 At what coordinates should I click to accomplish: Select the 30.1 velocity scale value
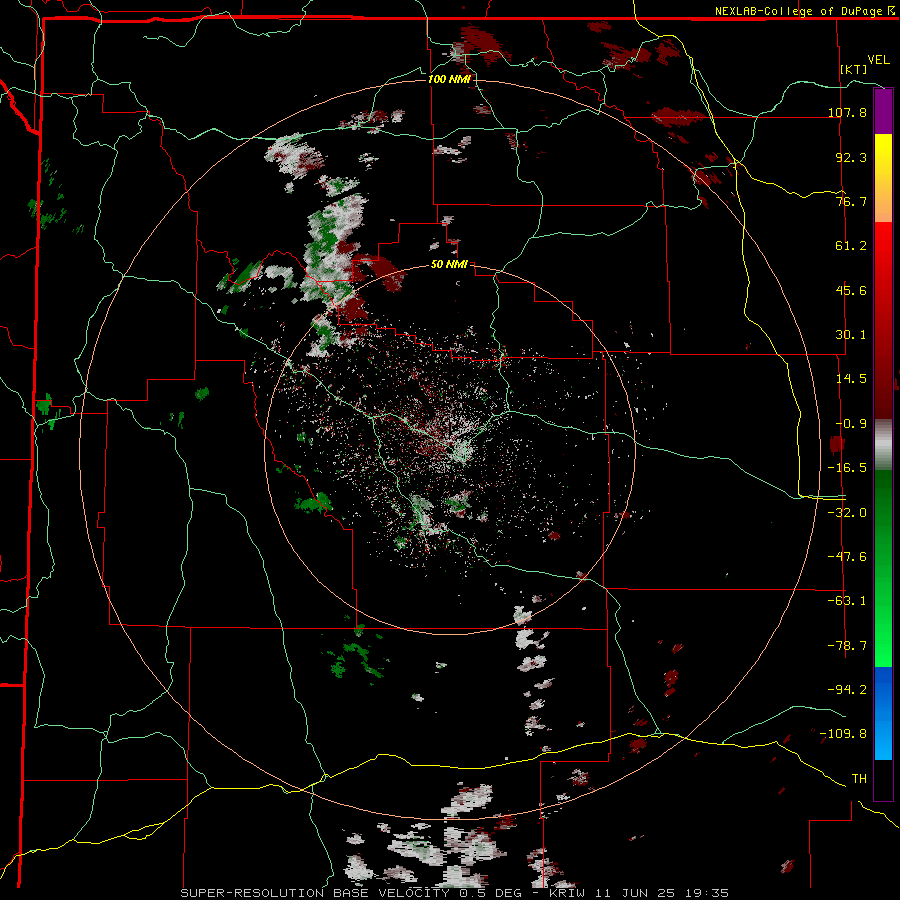point(851,335)
